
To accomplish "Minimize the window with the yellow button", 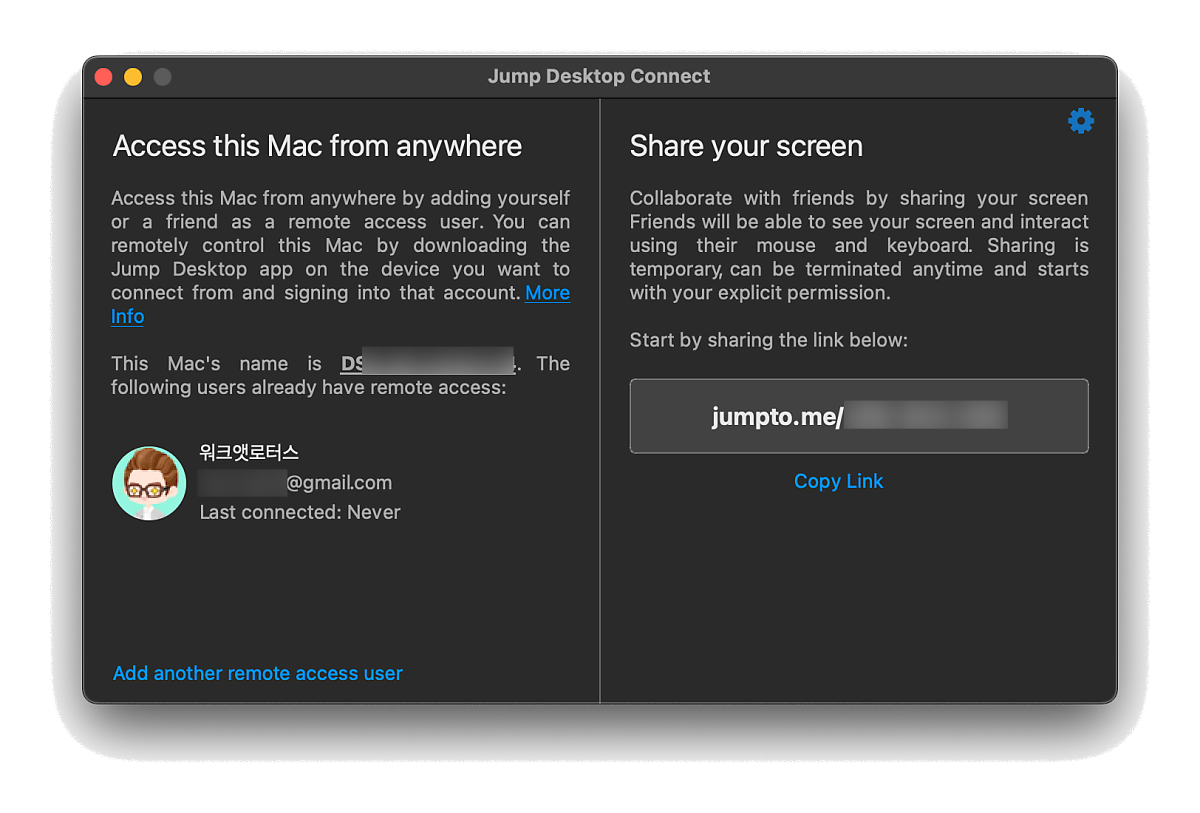I will click(133, 77).
